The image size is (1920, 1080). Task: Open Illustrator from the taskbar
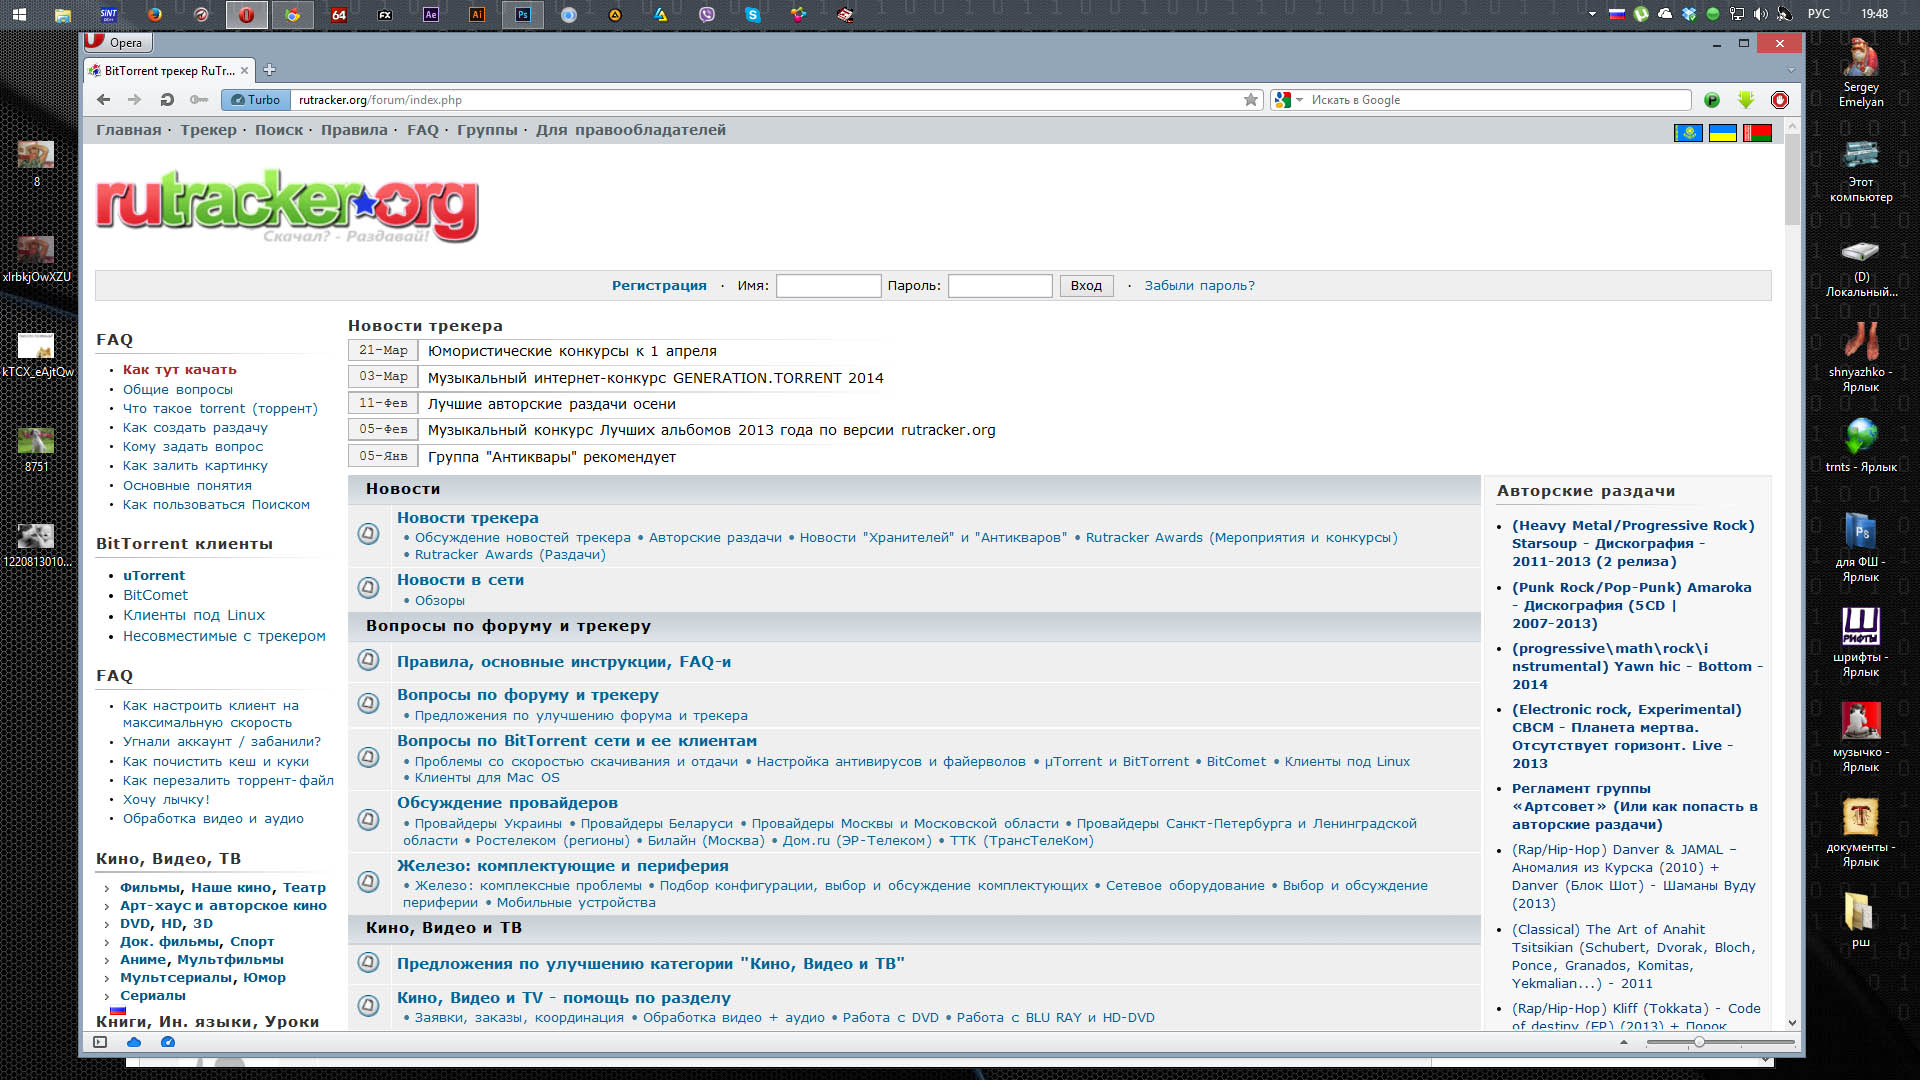click(x=477, y=15)
